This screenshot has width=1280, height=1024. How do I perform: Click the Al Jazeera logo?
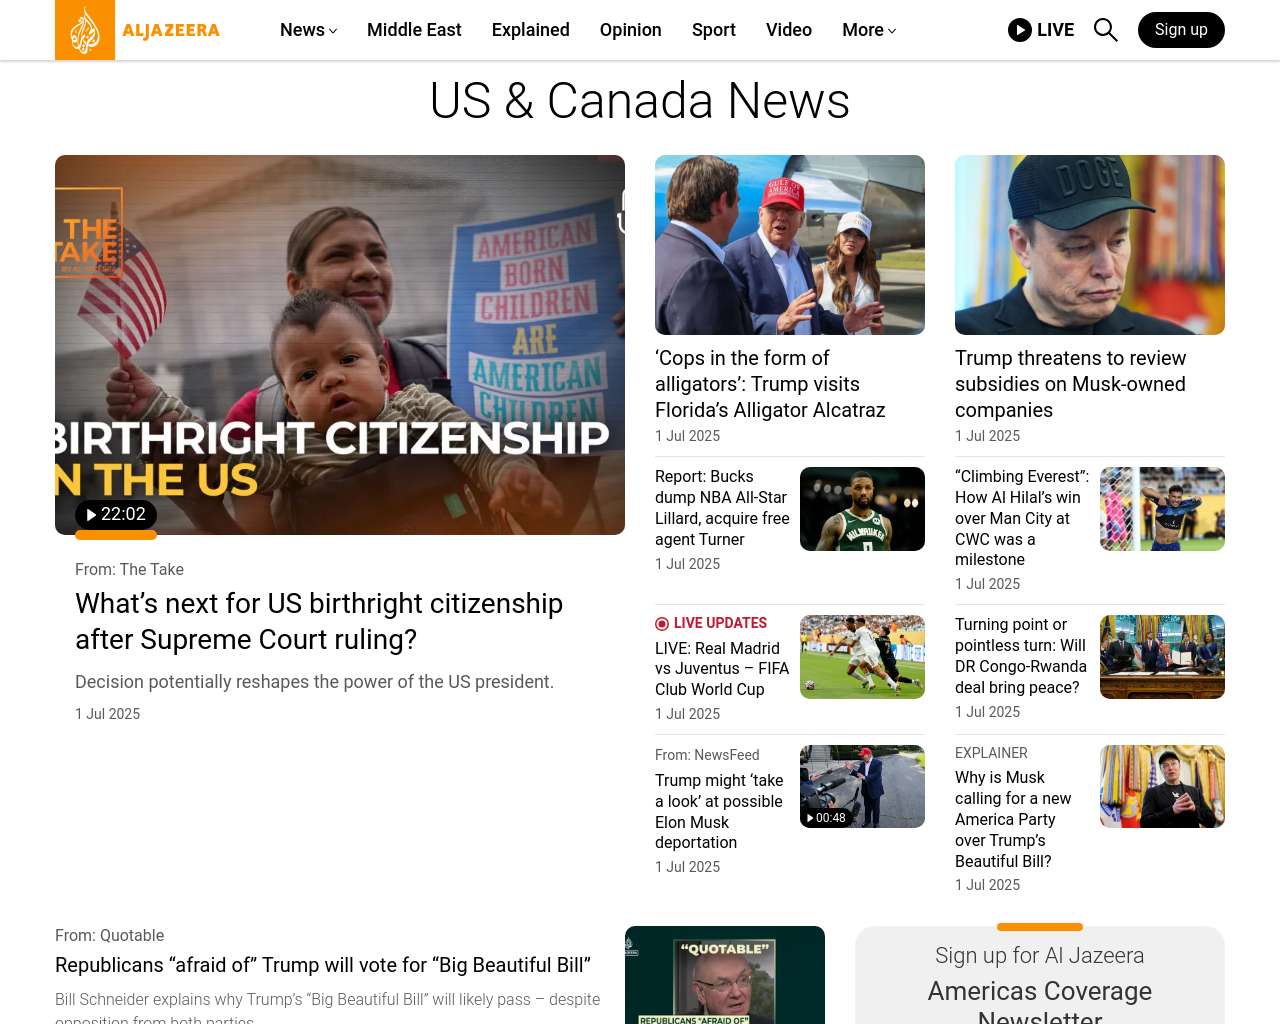point(138,30)
